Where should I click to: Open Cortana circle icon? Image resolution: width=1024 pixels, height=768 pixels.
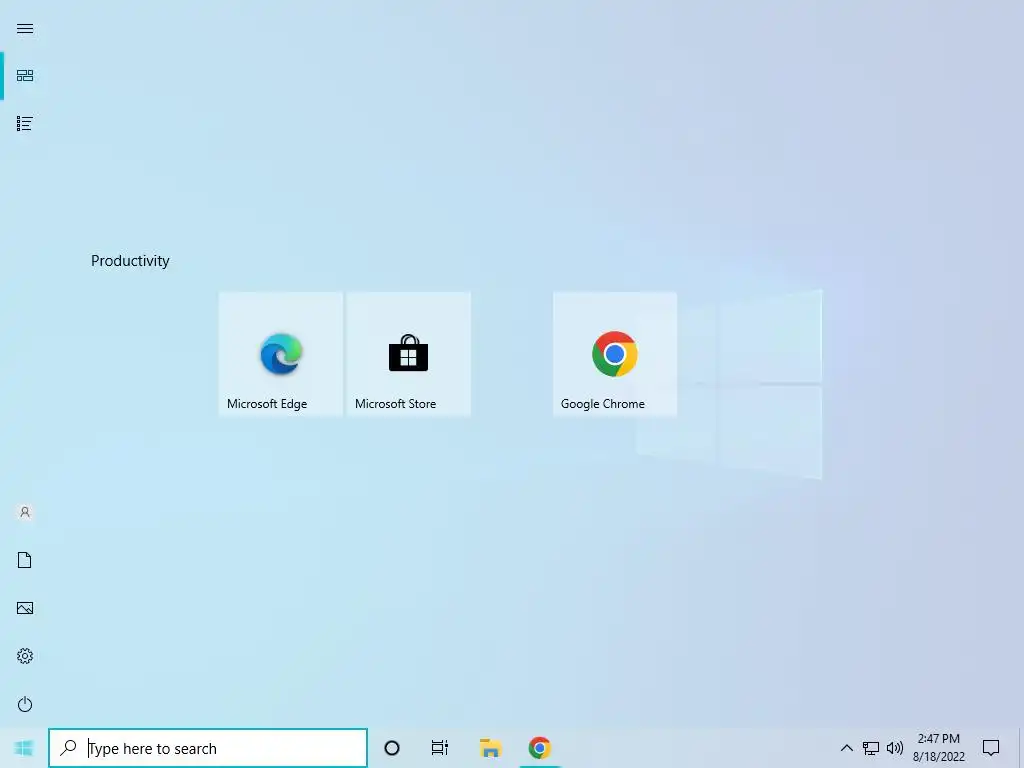[x=392, y=748]
